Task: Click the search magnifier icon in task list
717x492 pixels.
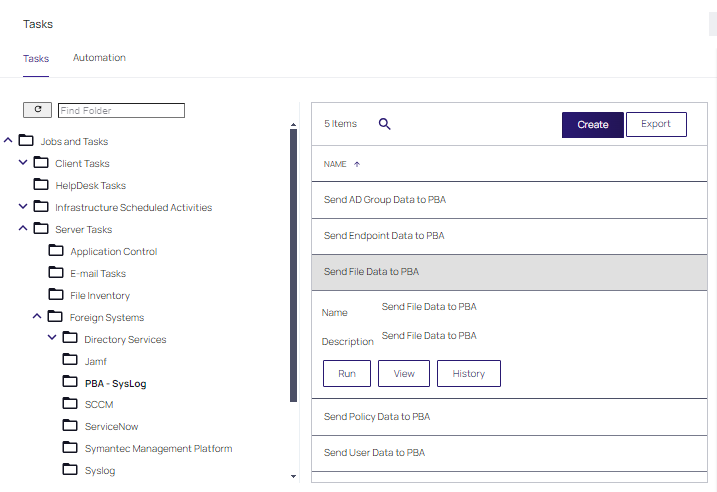Action: pos(385,124)
